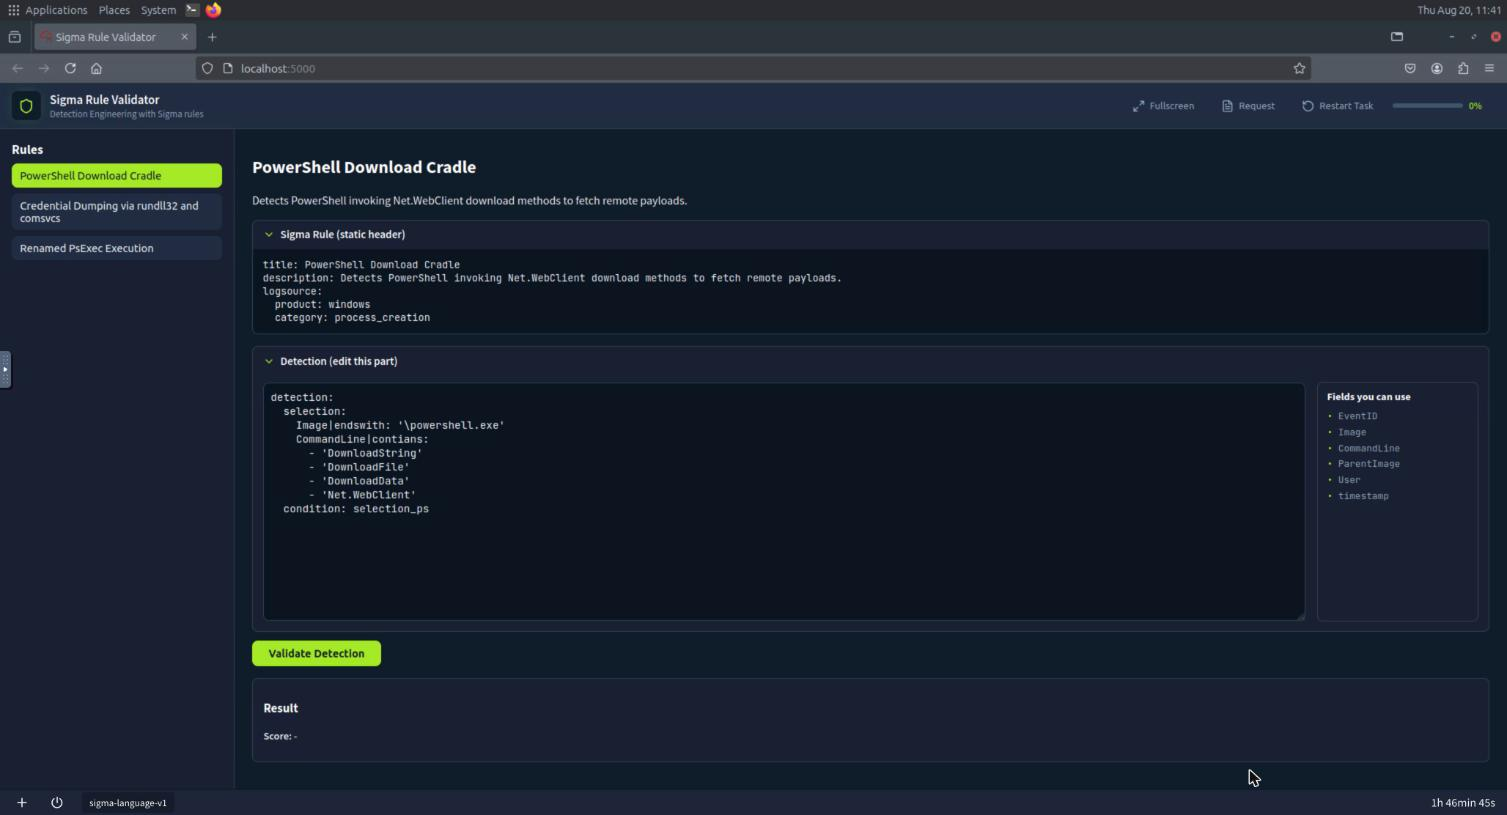Image resolution: width=1507 pixels, height=815 pixels.
Task: Open the Firefox hamburger menu
Action: point(1489,68)
